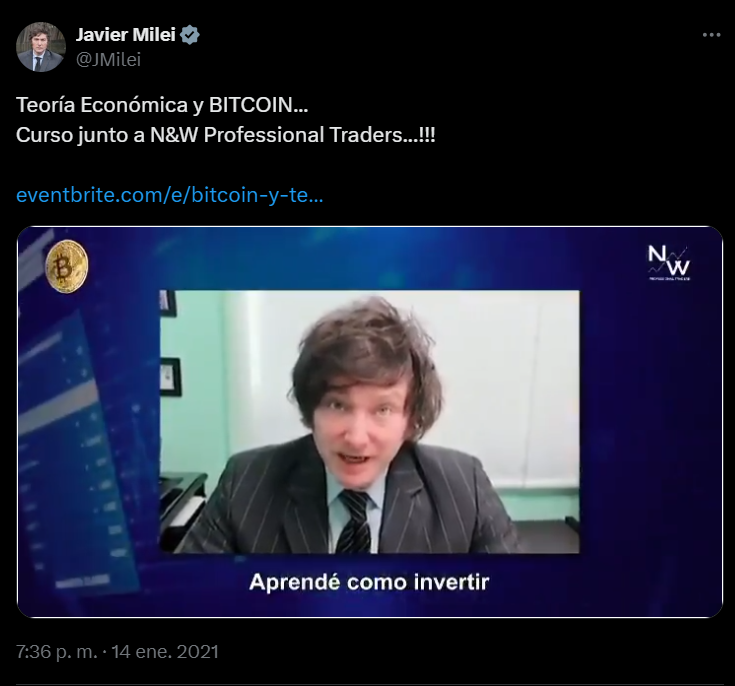Click the N&W logo in video corner

[x=669, y=263]
